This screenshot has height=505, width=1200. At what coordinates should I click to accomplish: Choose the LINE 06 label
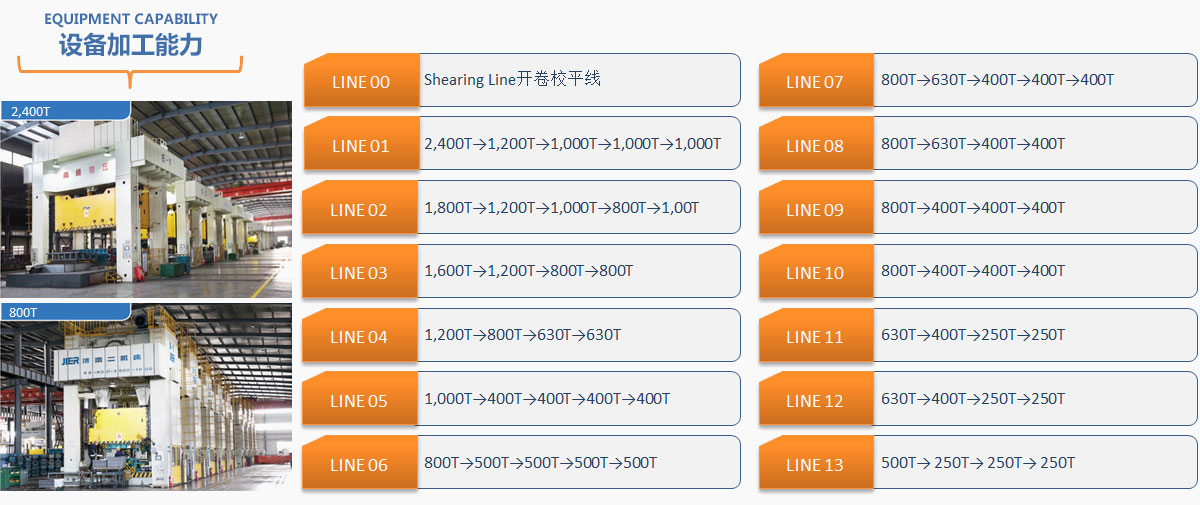pyautogui.click(x=359, y=464)
